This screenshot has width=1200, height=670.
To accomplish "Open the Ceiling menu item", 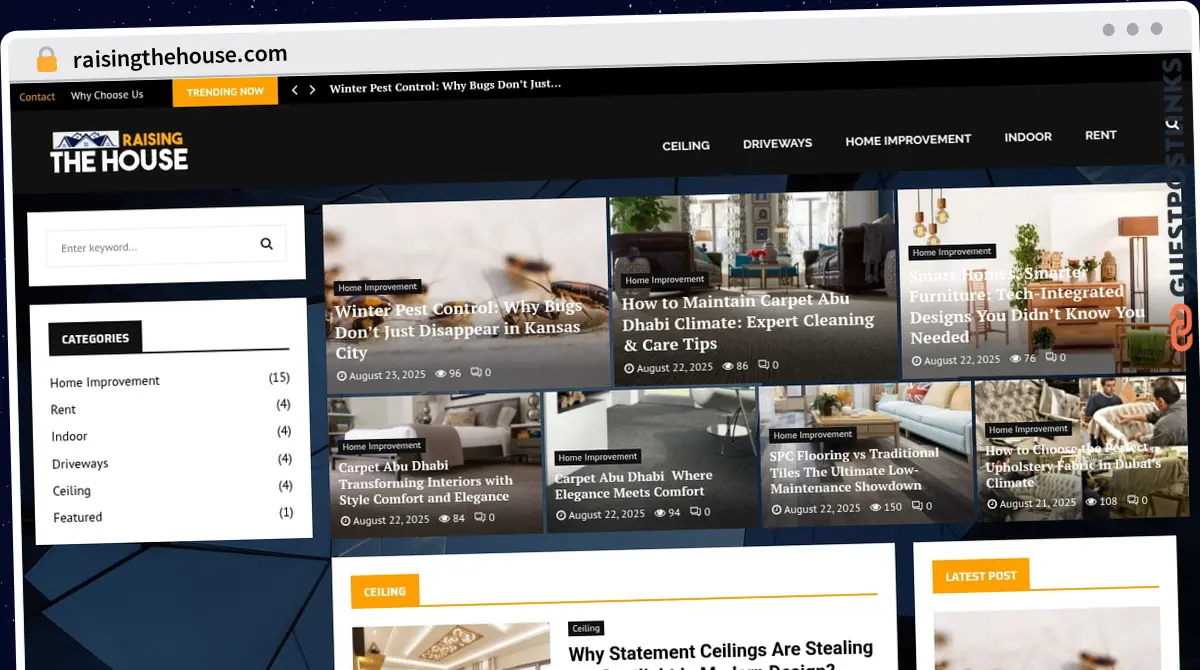I will (x=686, y=145).
